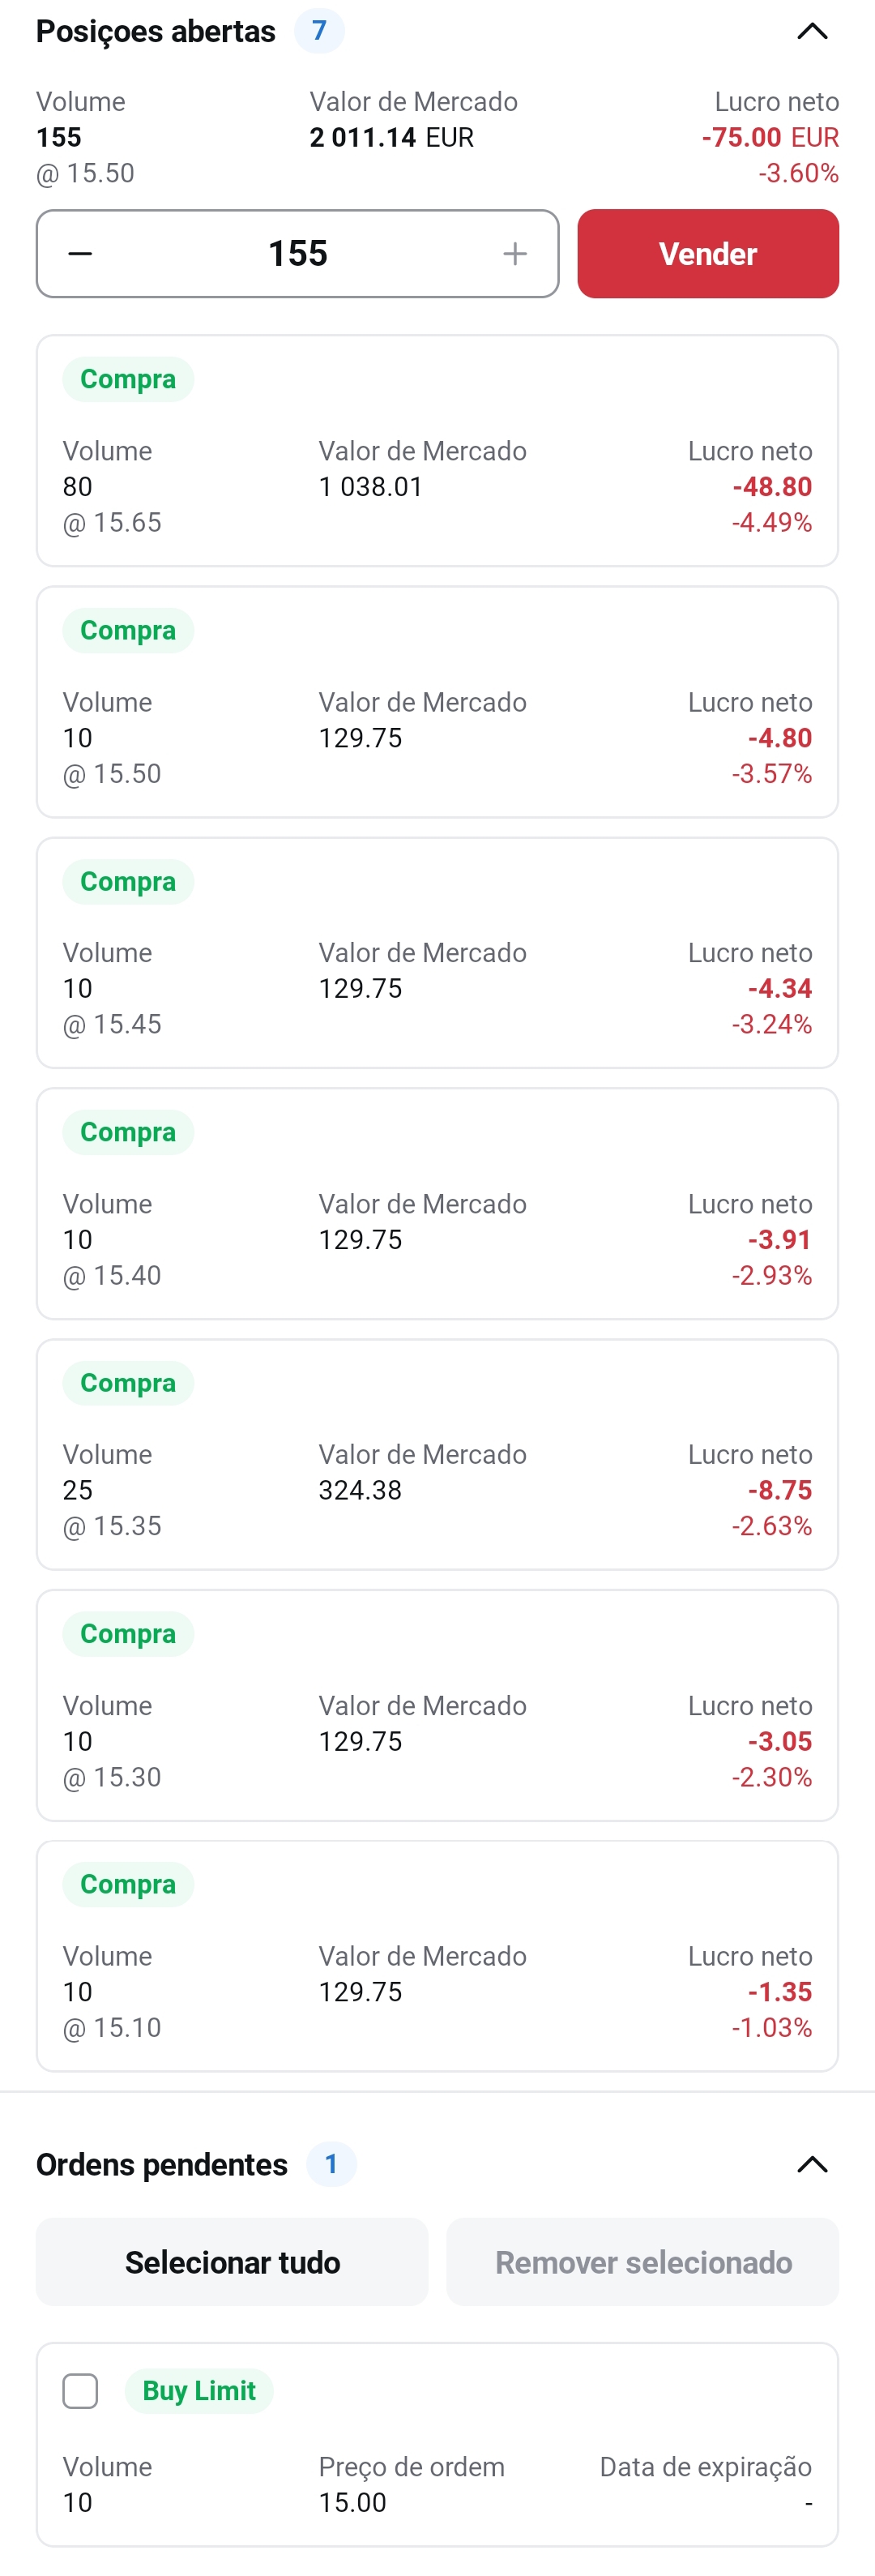Tap the open positions count badge 7

319,31
